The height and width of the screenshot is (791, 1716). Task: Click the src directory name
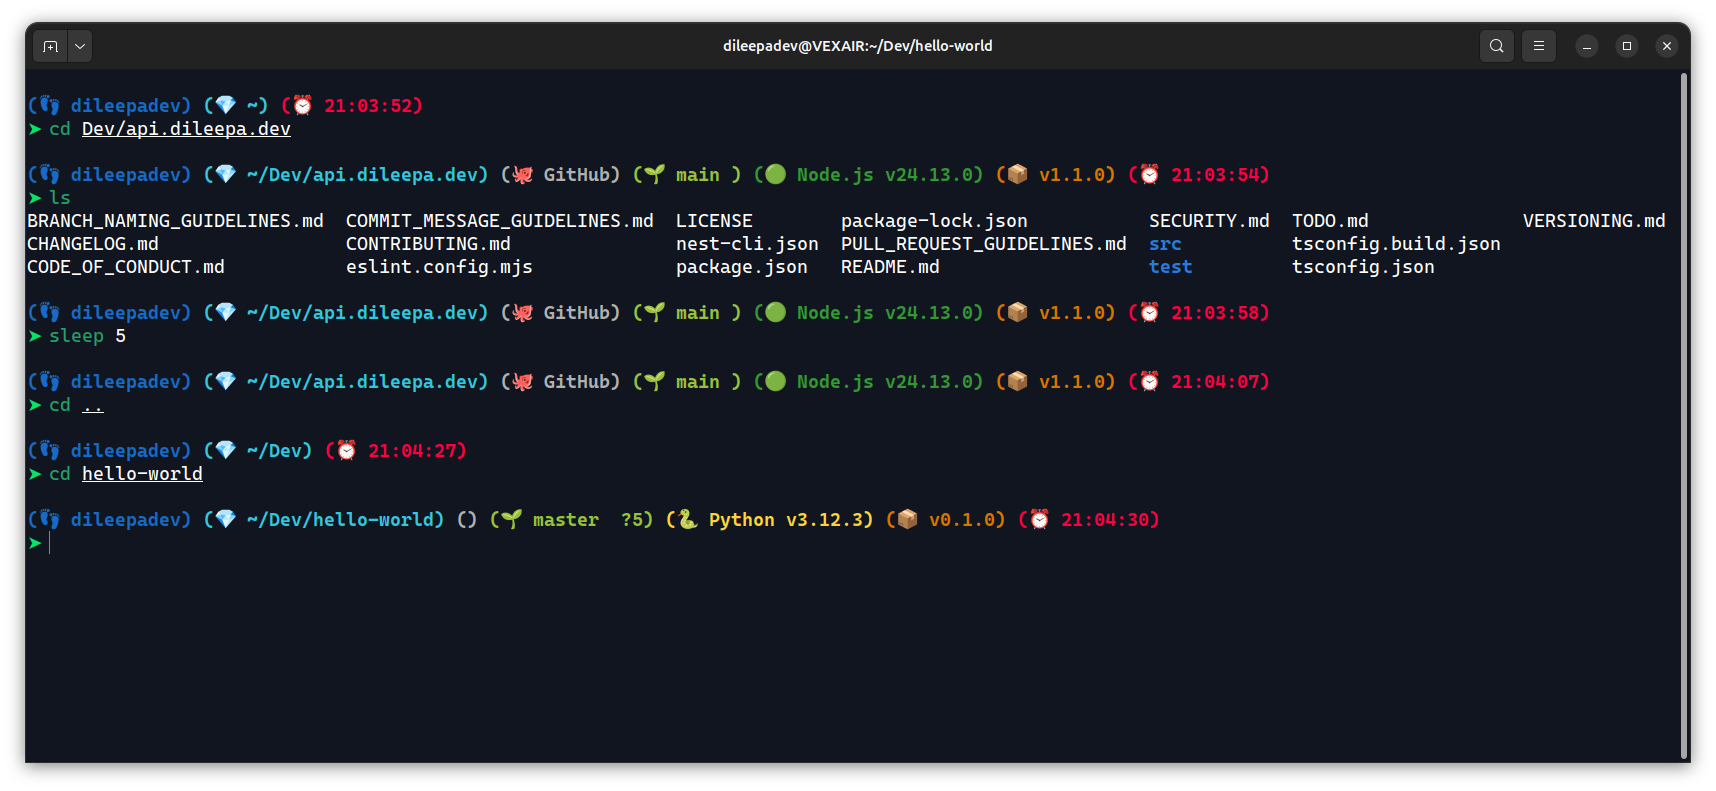(x=1165, y=244)
